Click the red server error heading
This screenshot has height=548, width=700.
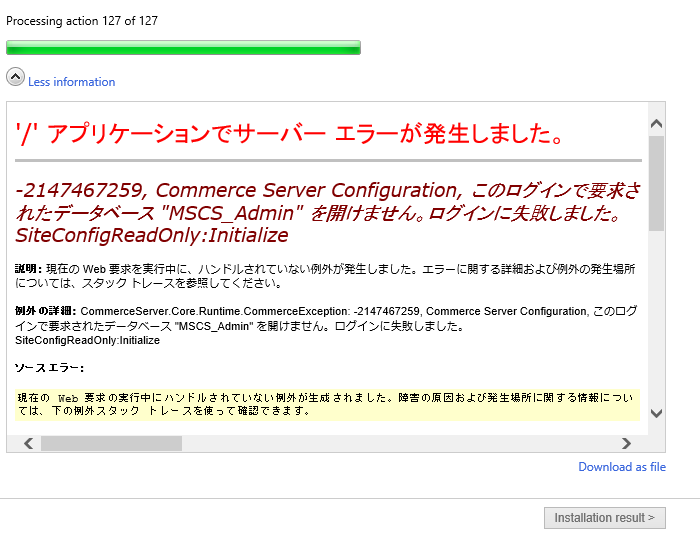coord(289,133)
